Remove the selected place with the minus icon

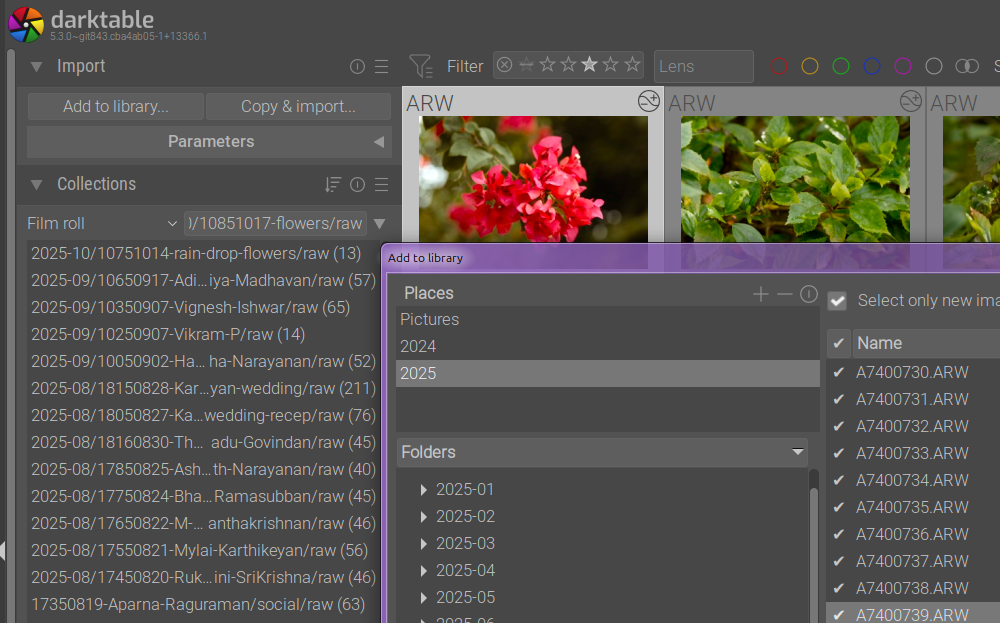785,294
